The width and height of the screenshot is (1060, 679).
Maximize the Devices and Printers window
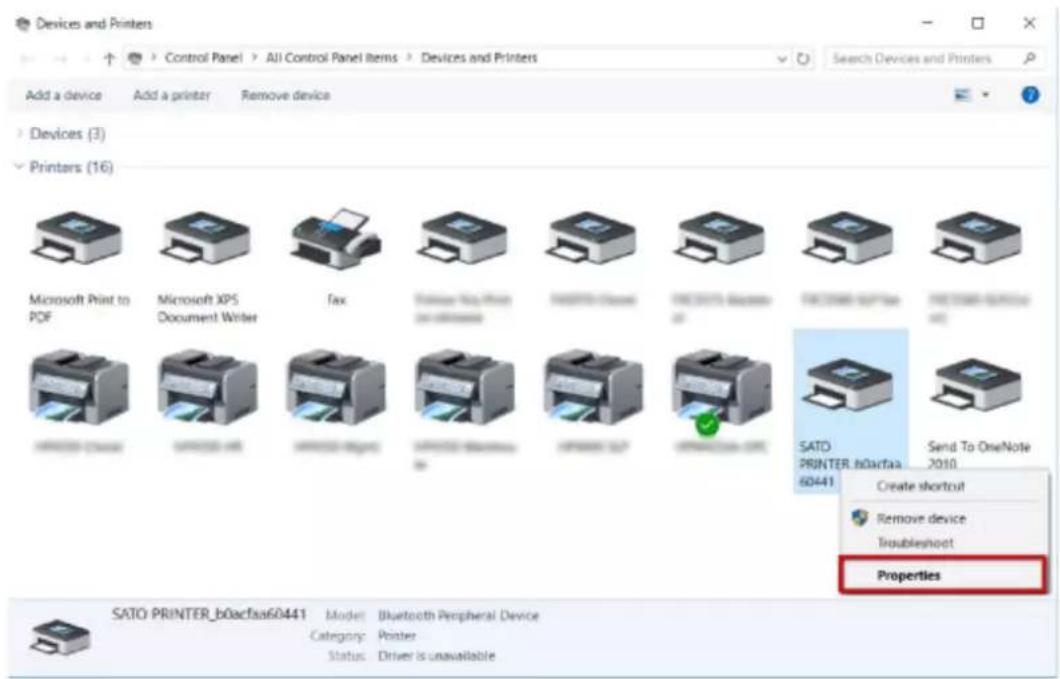point(978,24)
